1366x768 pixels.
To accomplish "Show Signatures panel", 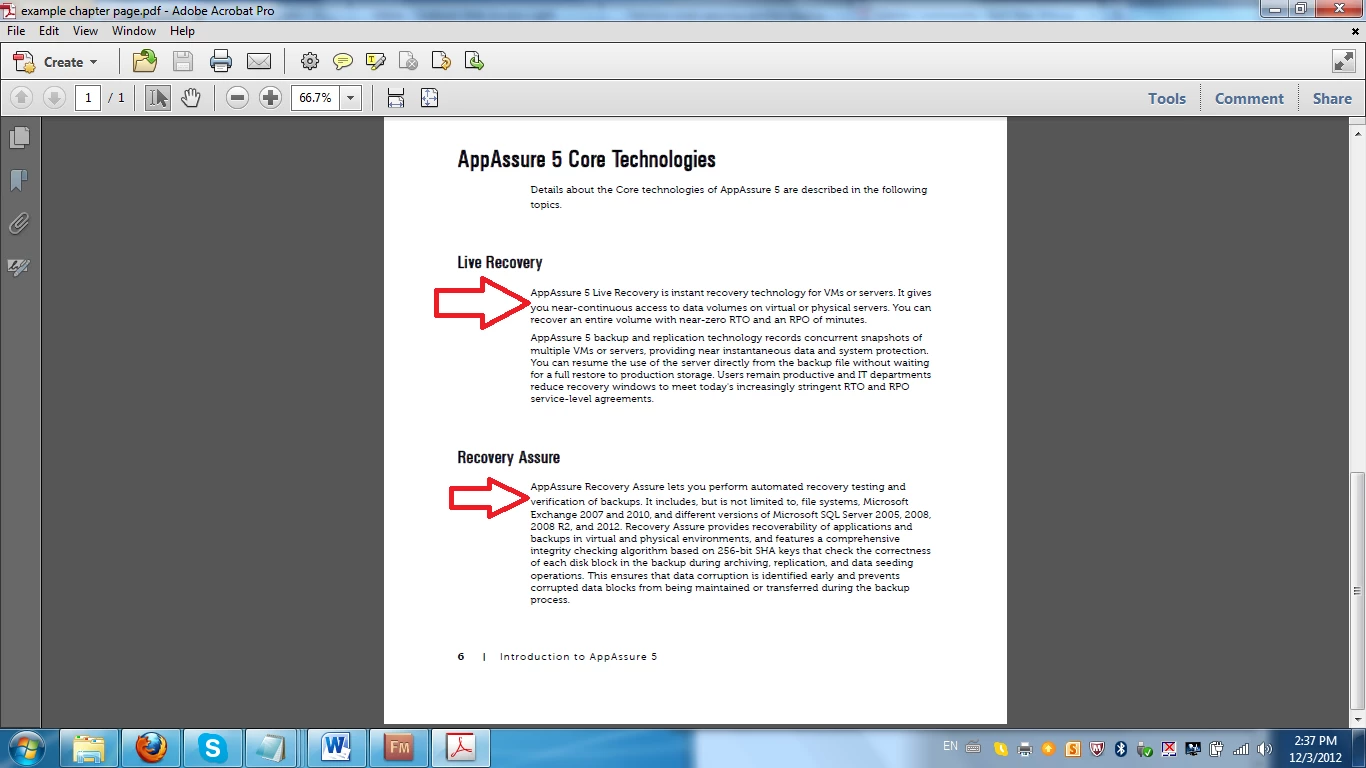I will (x=19, y=267).
